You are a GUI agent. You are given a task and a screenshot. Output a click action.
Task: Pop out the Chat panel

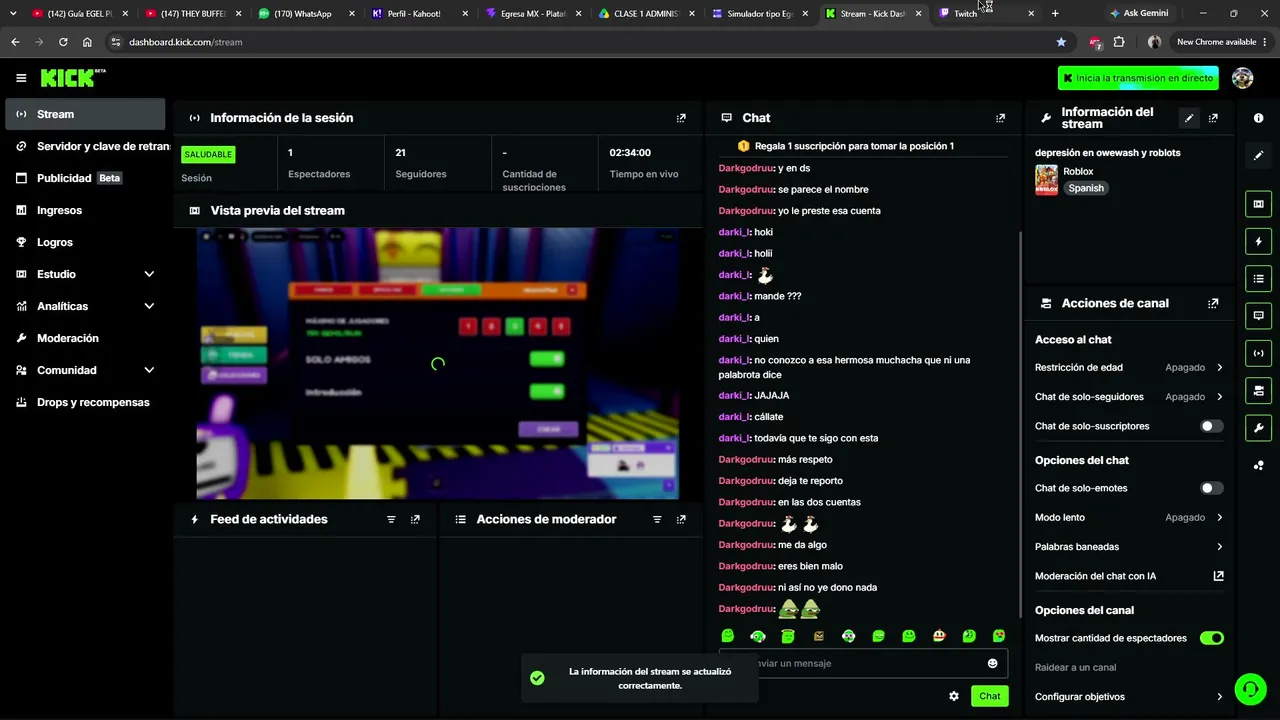point(1000,118)
